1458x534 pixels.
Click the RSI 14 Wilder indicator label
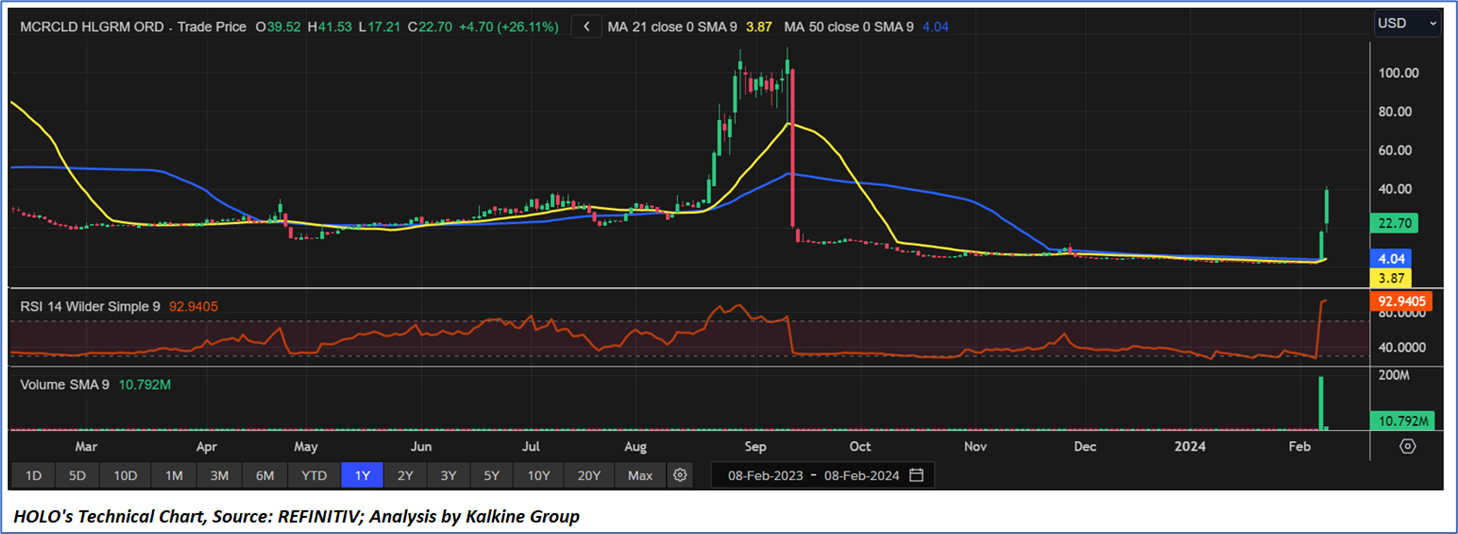(x=90, y=307)
